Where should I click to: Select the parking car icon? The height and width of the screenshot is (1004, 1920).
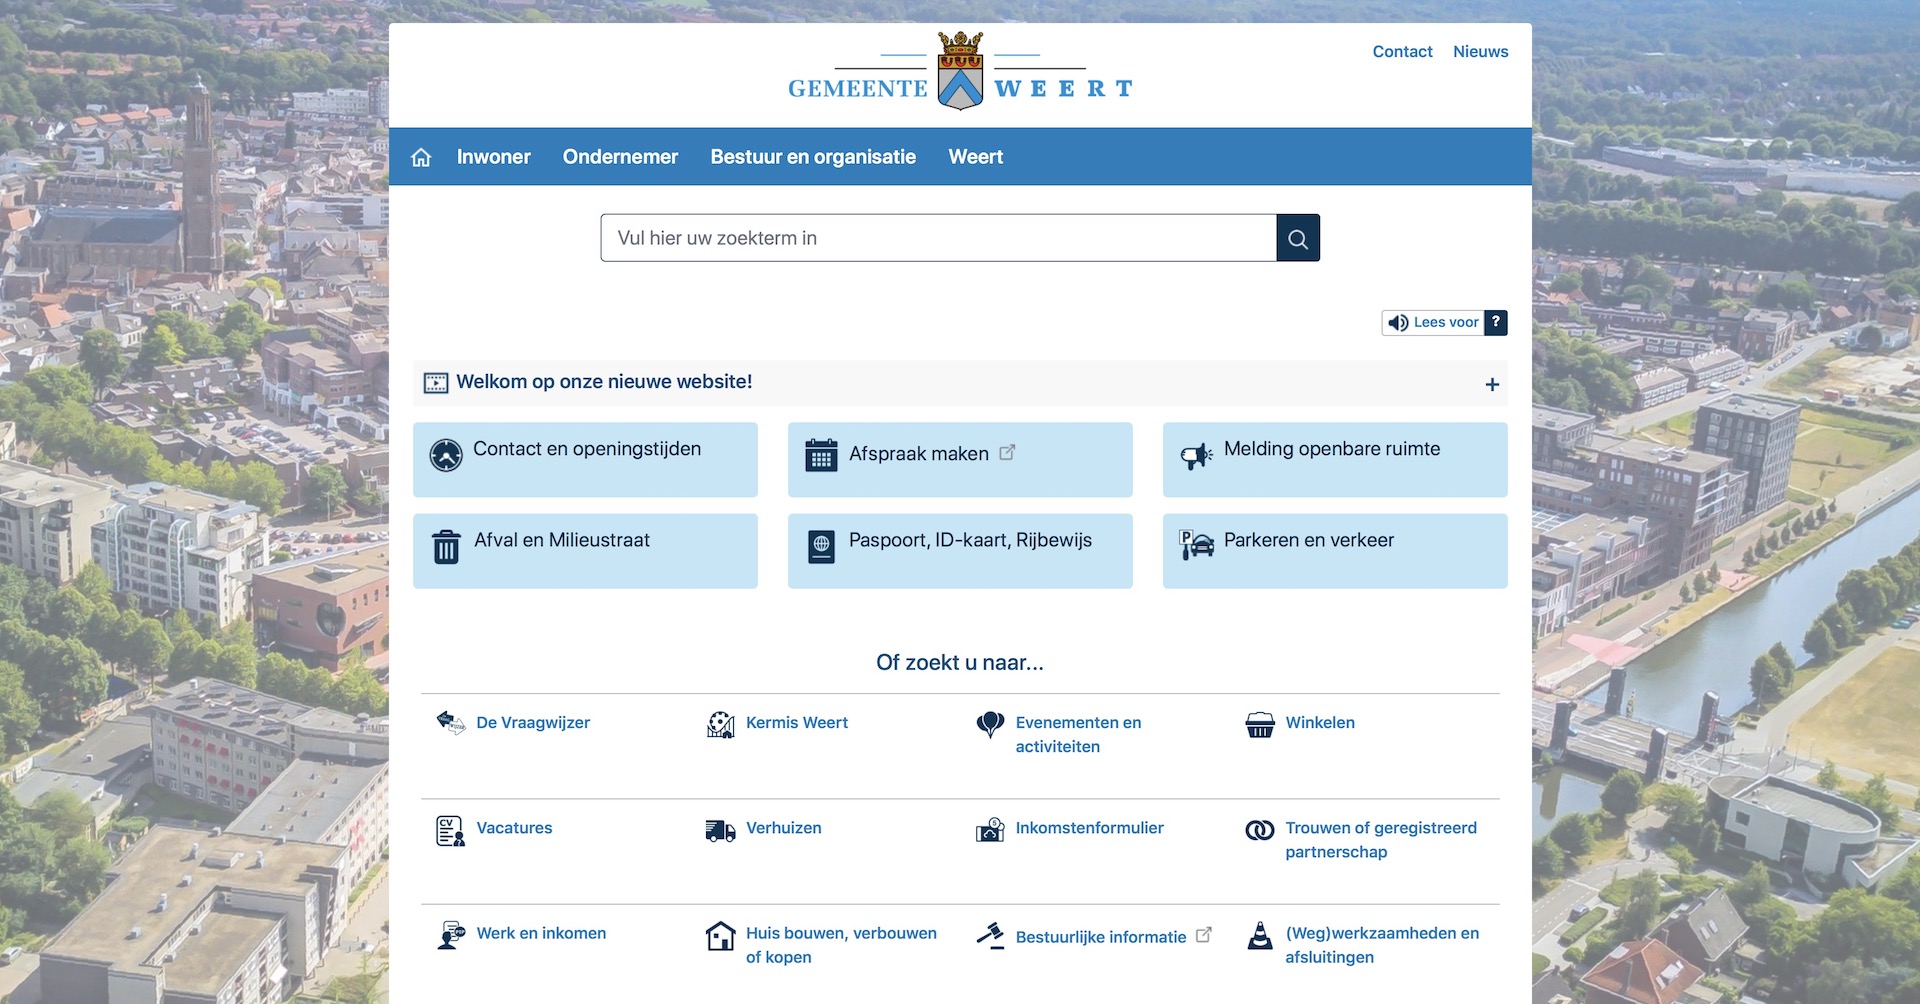[x=1196, y=545]
